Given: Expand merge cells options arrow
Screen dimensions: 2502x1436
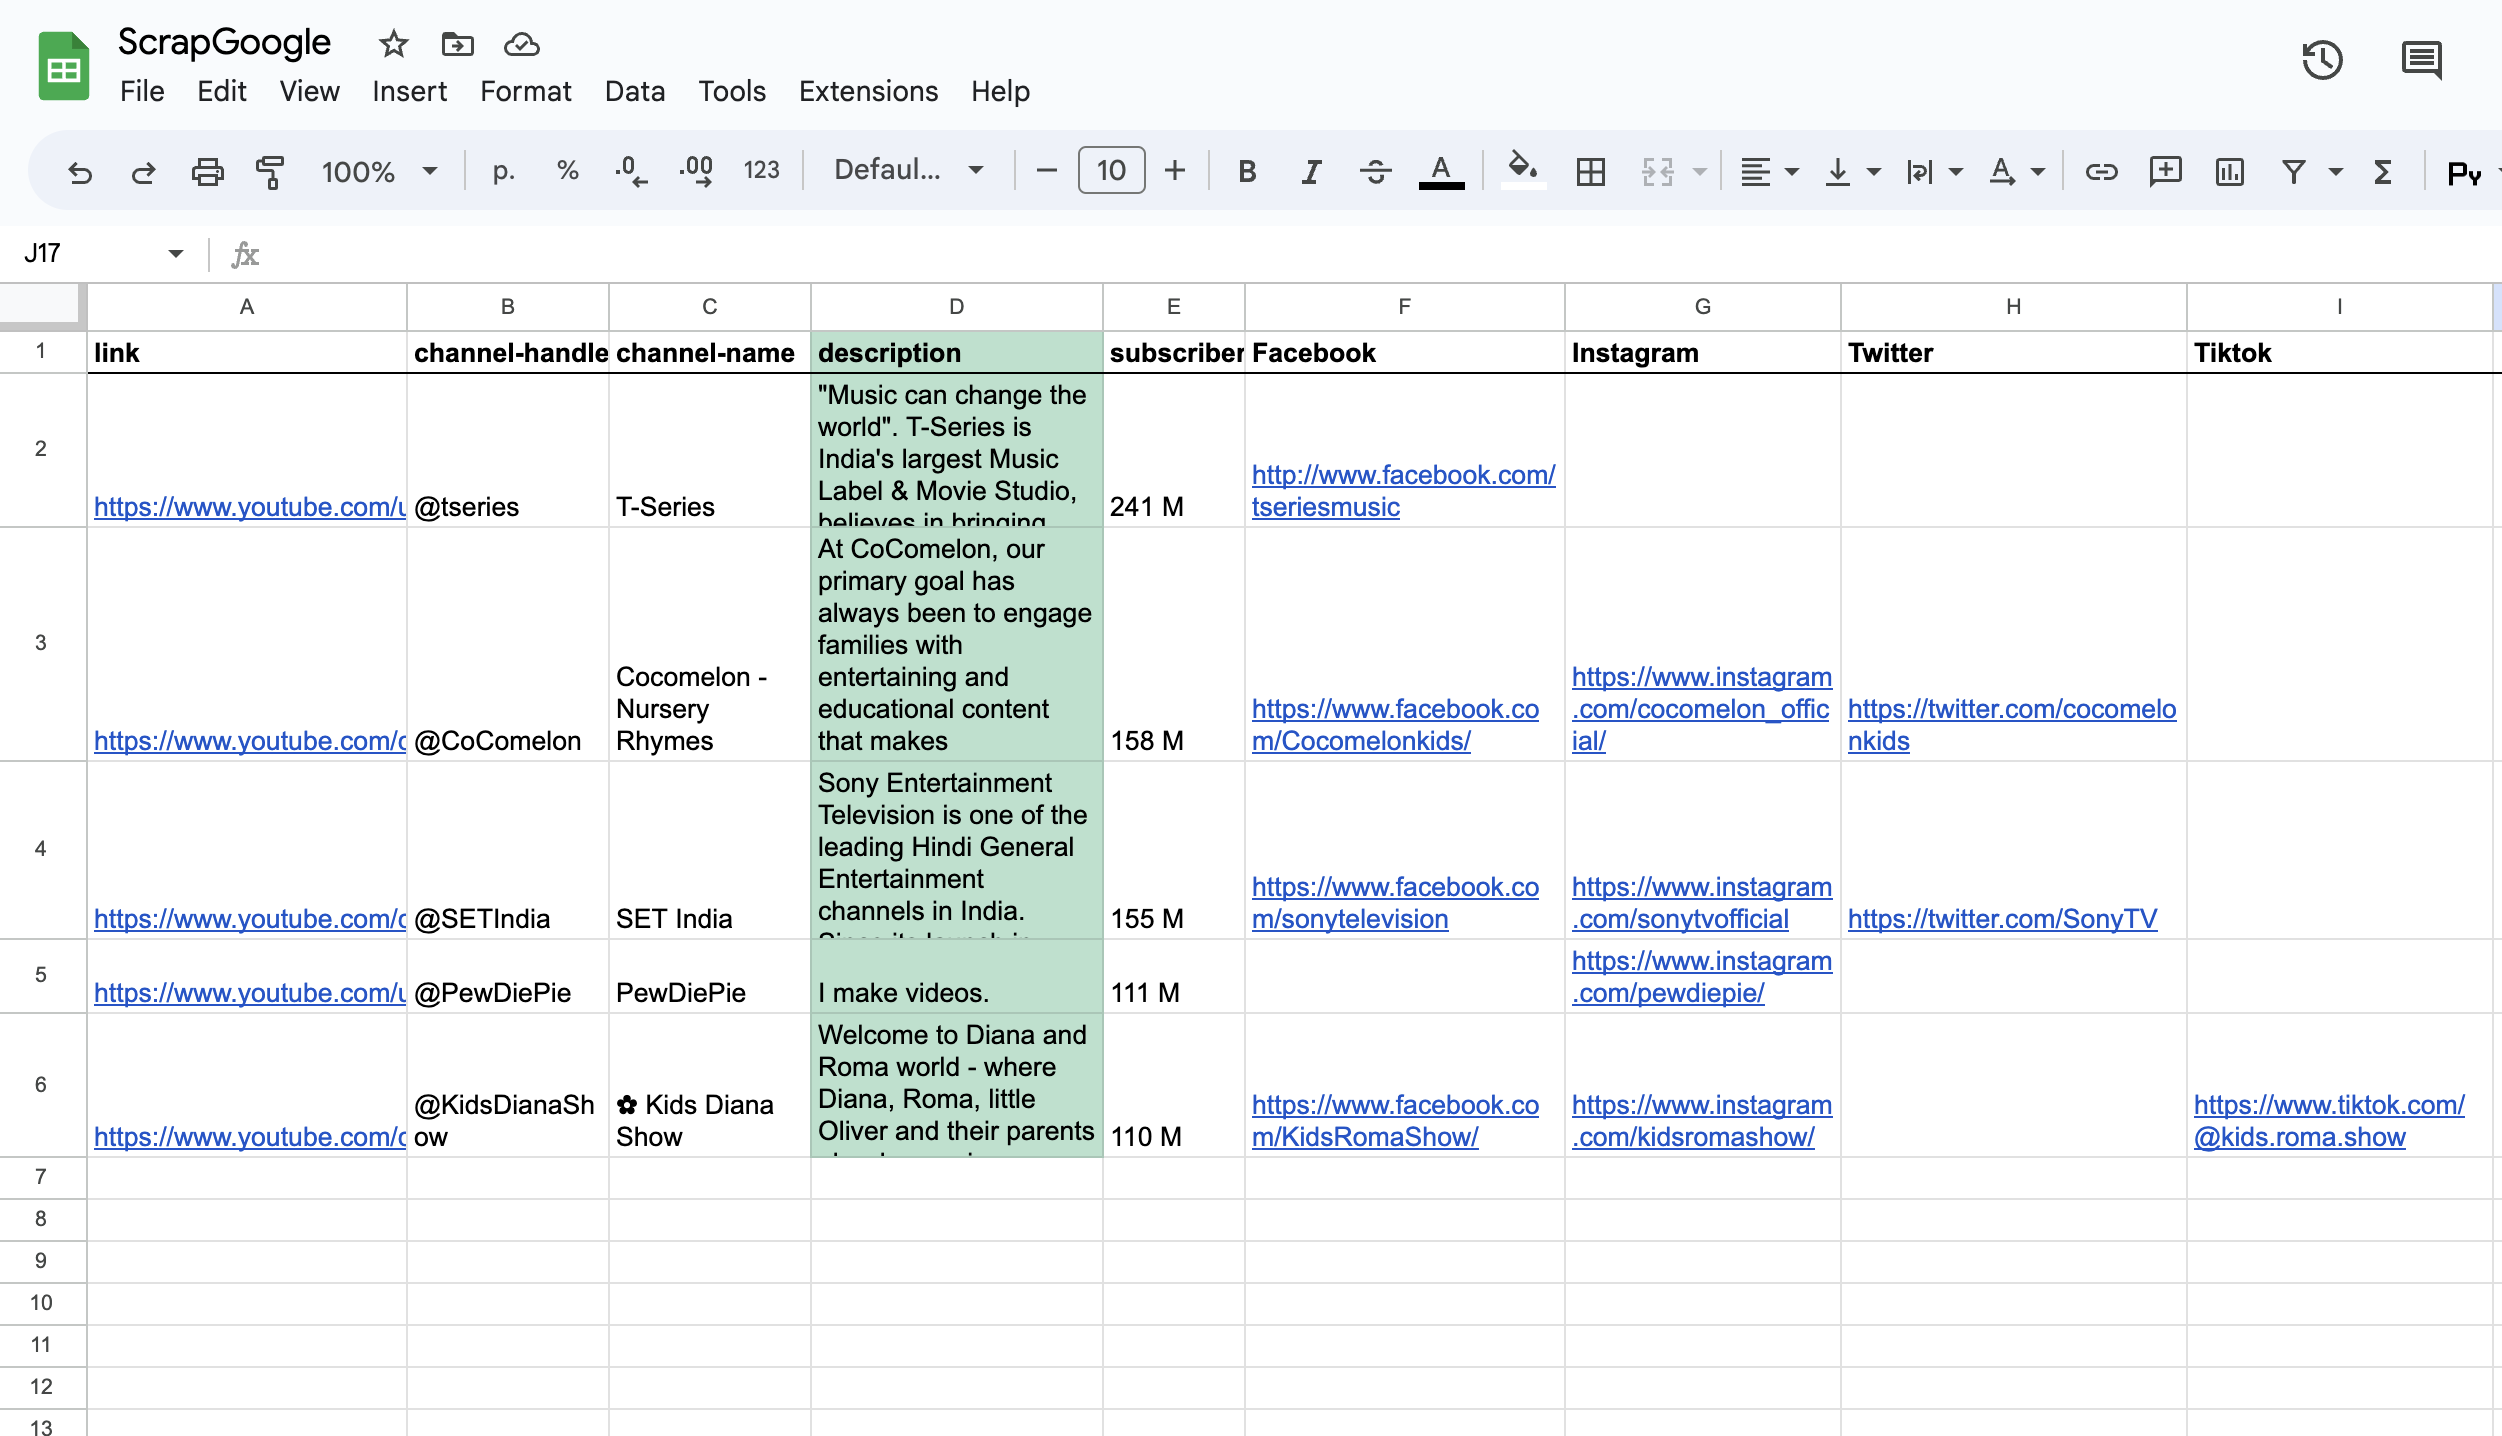Looking at the screenshot, I should coord(1699,172).
